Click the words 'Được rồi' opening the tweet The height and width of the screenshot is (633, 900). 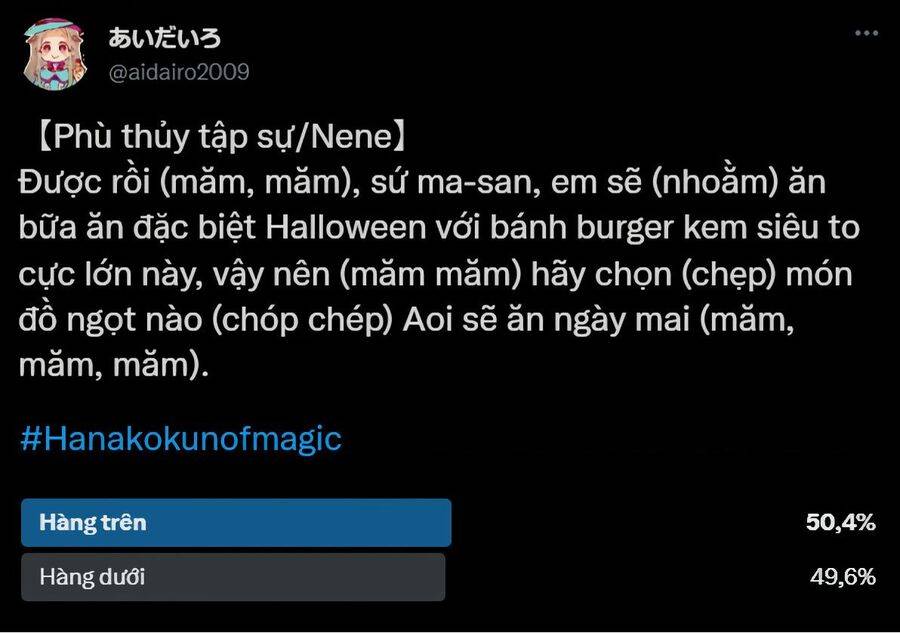[84, 182]
